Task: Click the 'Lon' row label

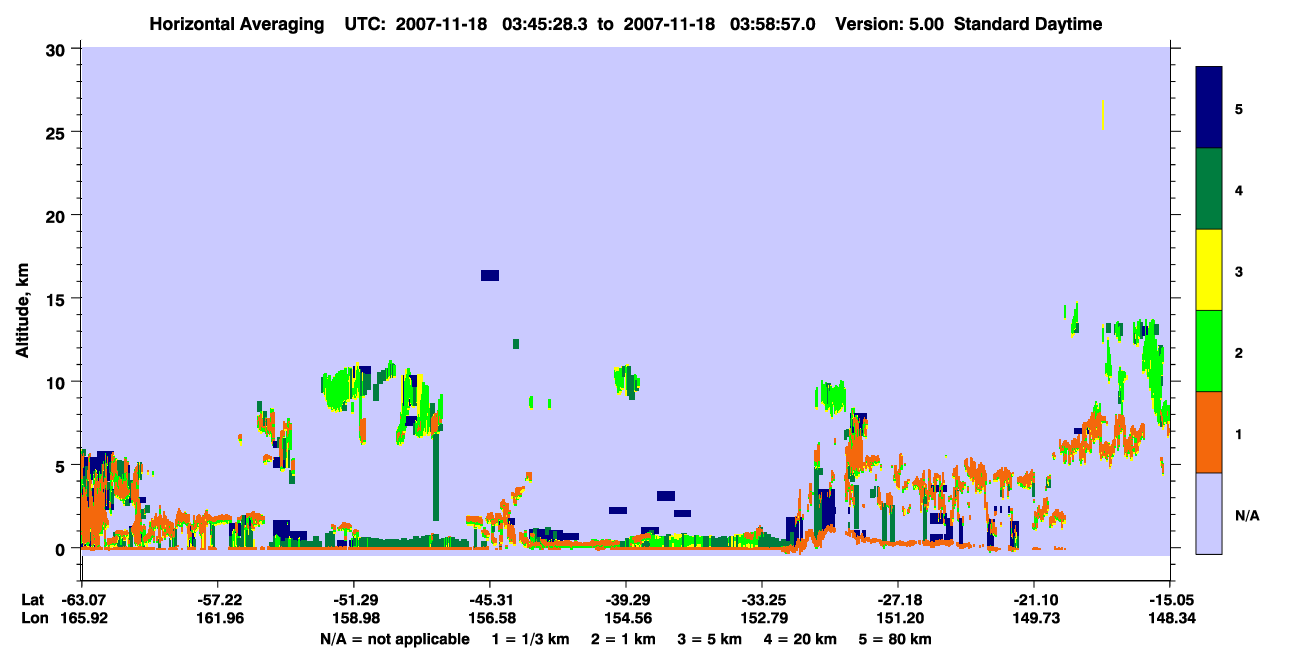Action: (33, 618)
